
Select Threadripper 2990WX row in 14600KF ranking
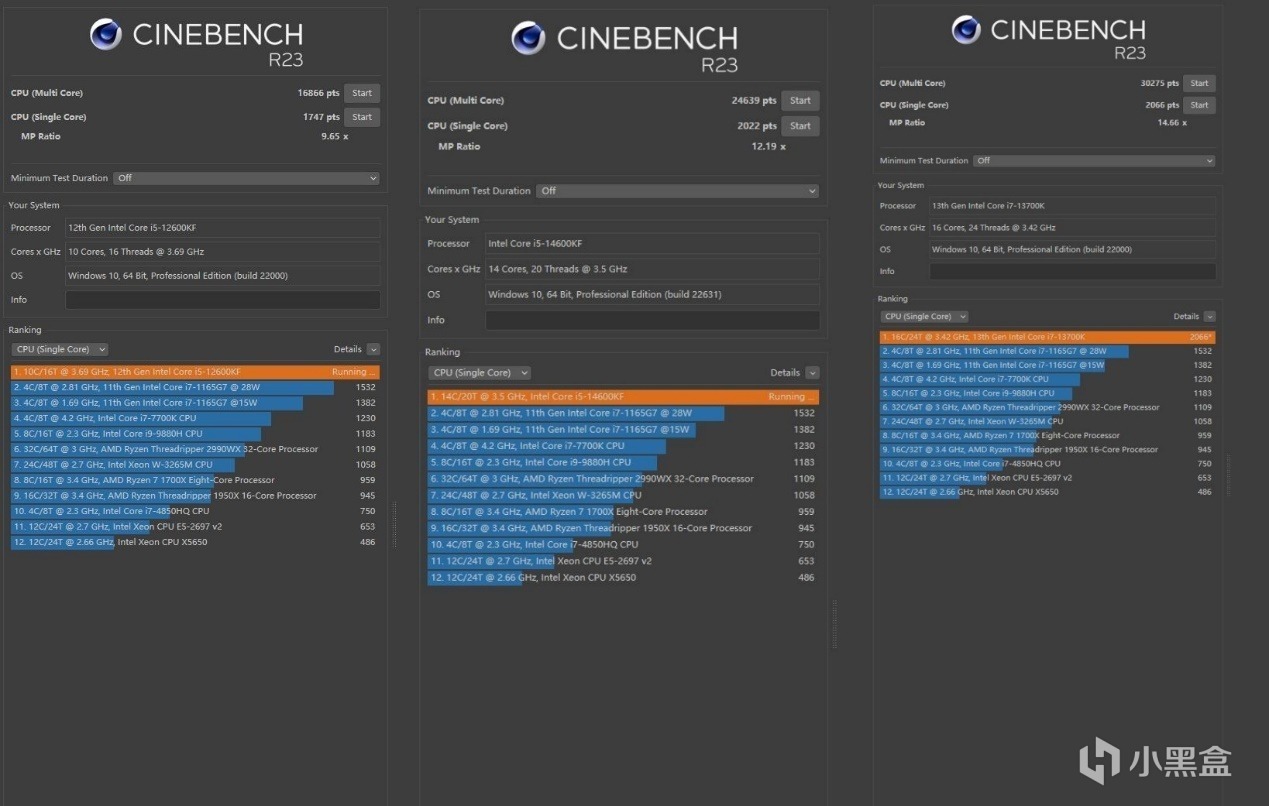[623, 479]
